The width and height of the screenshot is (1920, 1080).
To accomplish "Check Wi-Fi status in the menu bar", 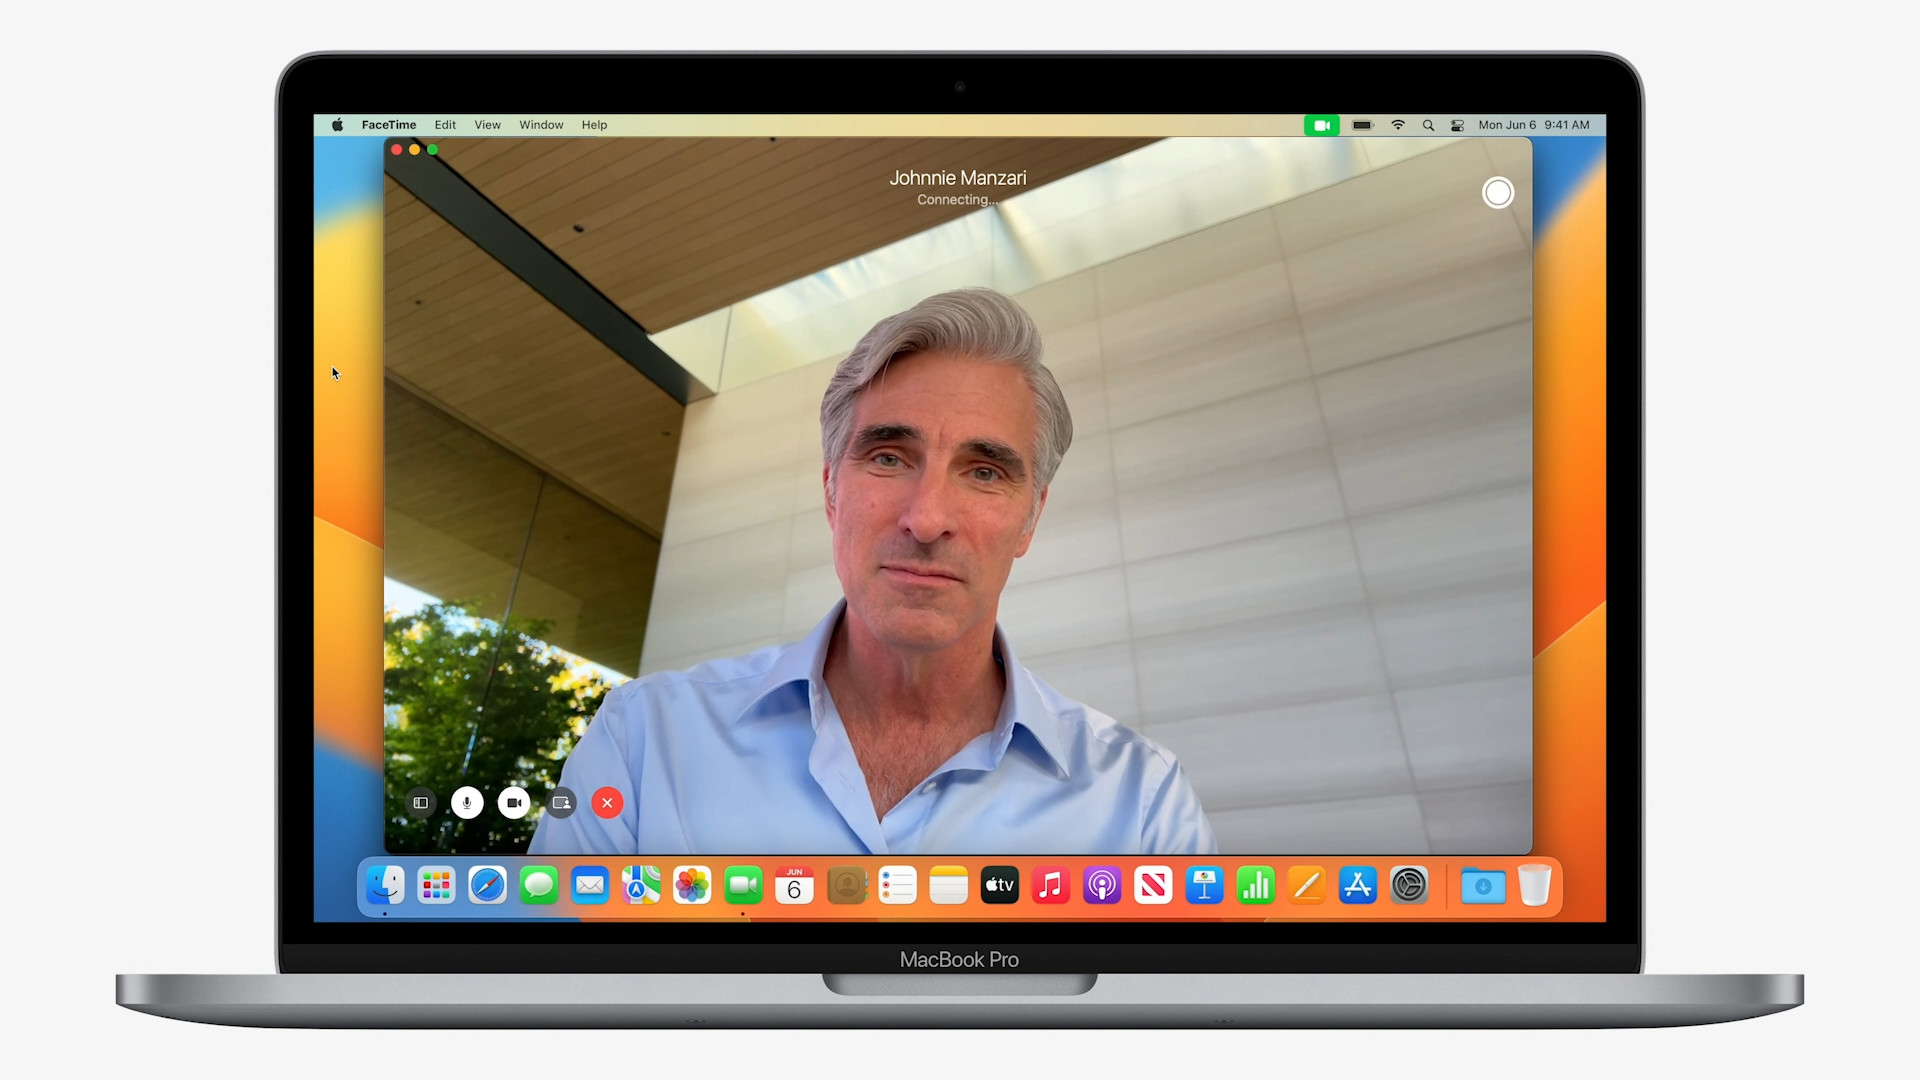I will [x=1398, y=125].
